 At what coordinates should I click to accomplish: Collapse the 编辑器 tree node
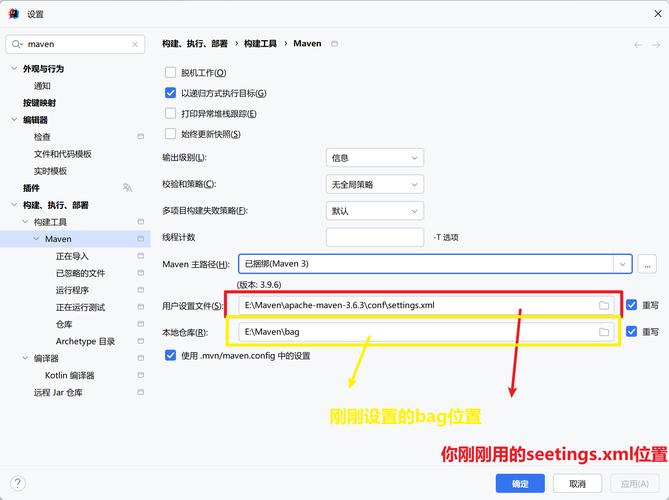(x=14, y=119)
